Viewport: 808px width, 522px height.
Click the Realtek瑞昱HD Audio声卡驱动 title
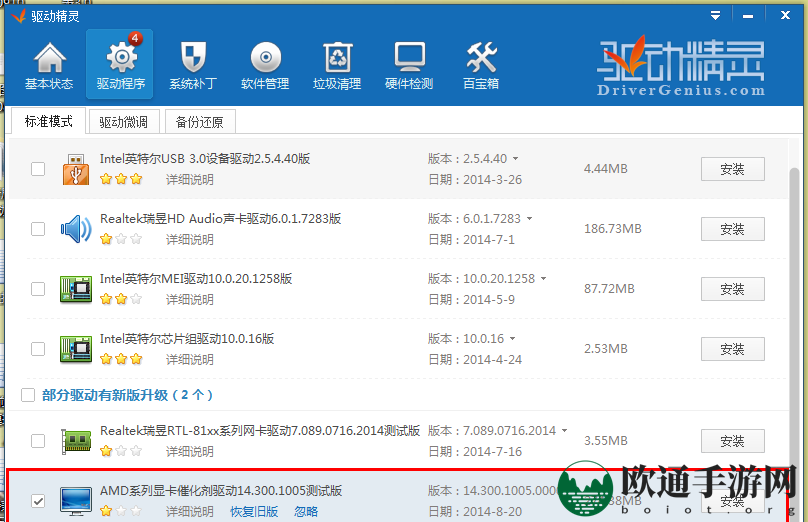pyautogui.click(x=221, y=218)
